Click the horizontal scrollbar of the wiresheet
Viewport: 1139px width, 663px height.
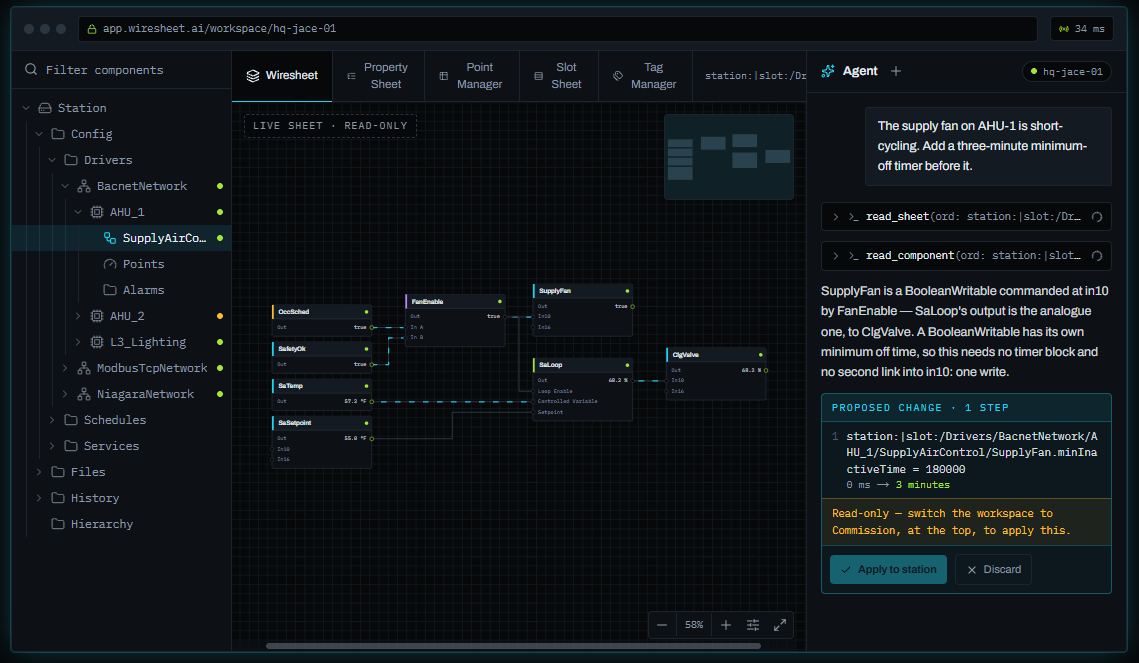513,646
